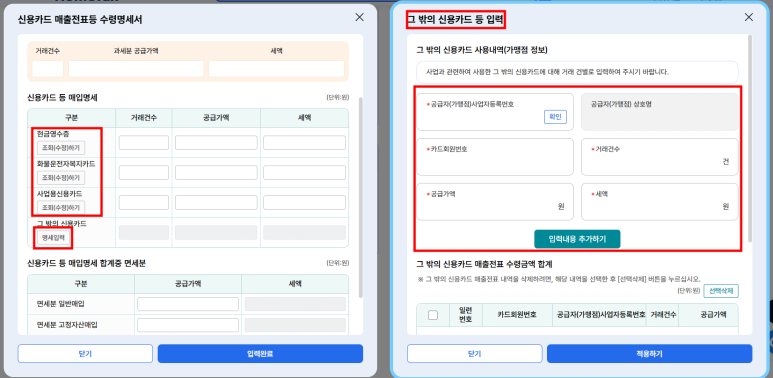The height and width of the screenshot is (378, 773).
Task: Focus 사업용신용카드 세액 input
Action: click(304, 203)
